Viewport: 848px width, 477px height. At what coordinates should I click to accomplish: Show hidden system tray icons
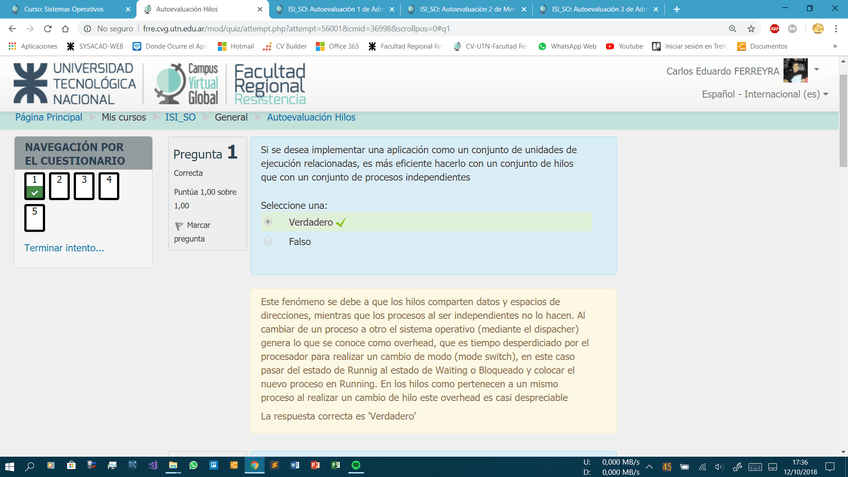pos(650,467)
